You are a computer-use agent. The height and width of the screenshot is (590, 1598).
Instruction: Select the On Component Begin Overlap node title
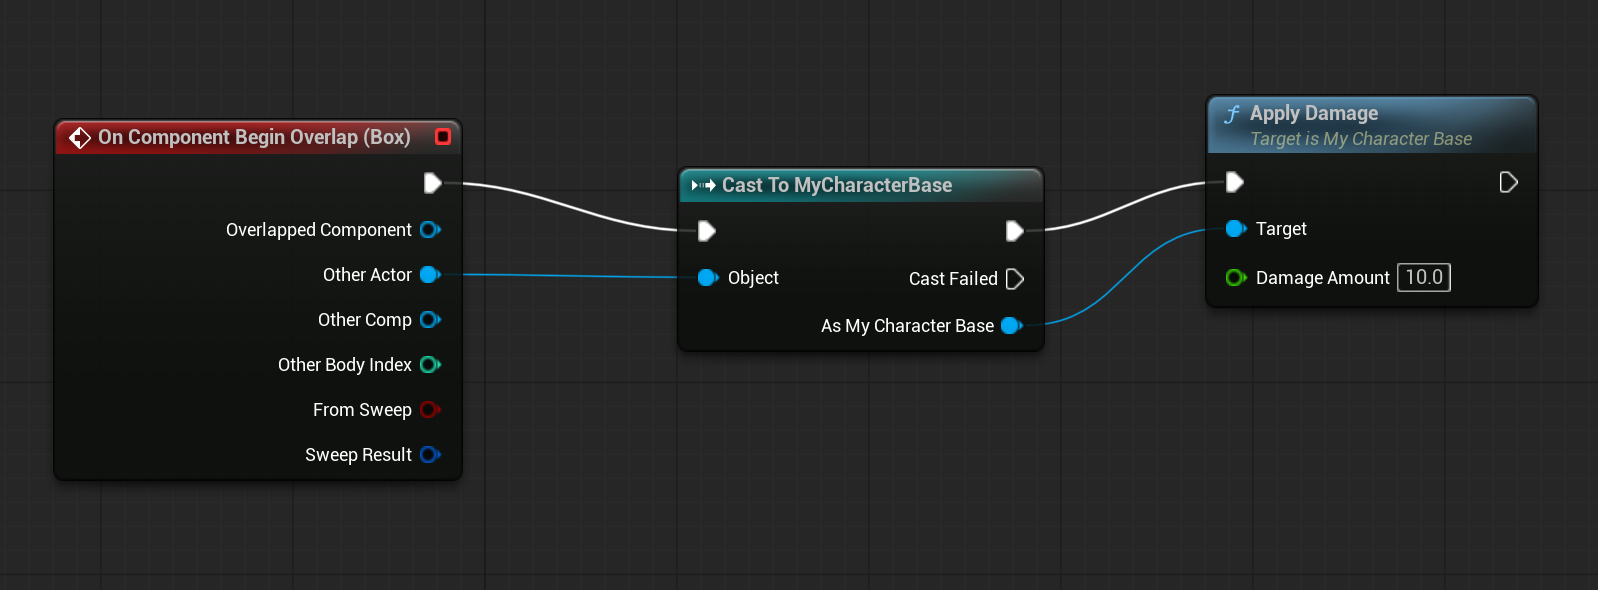point(254,137)
